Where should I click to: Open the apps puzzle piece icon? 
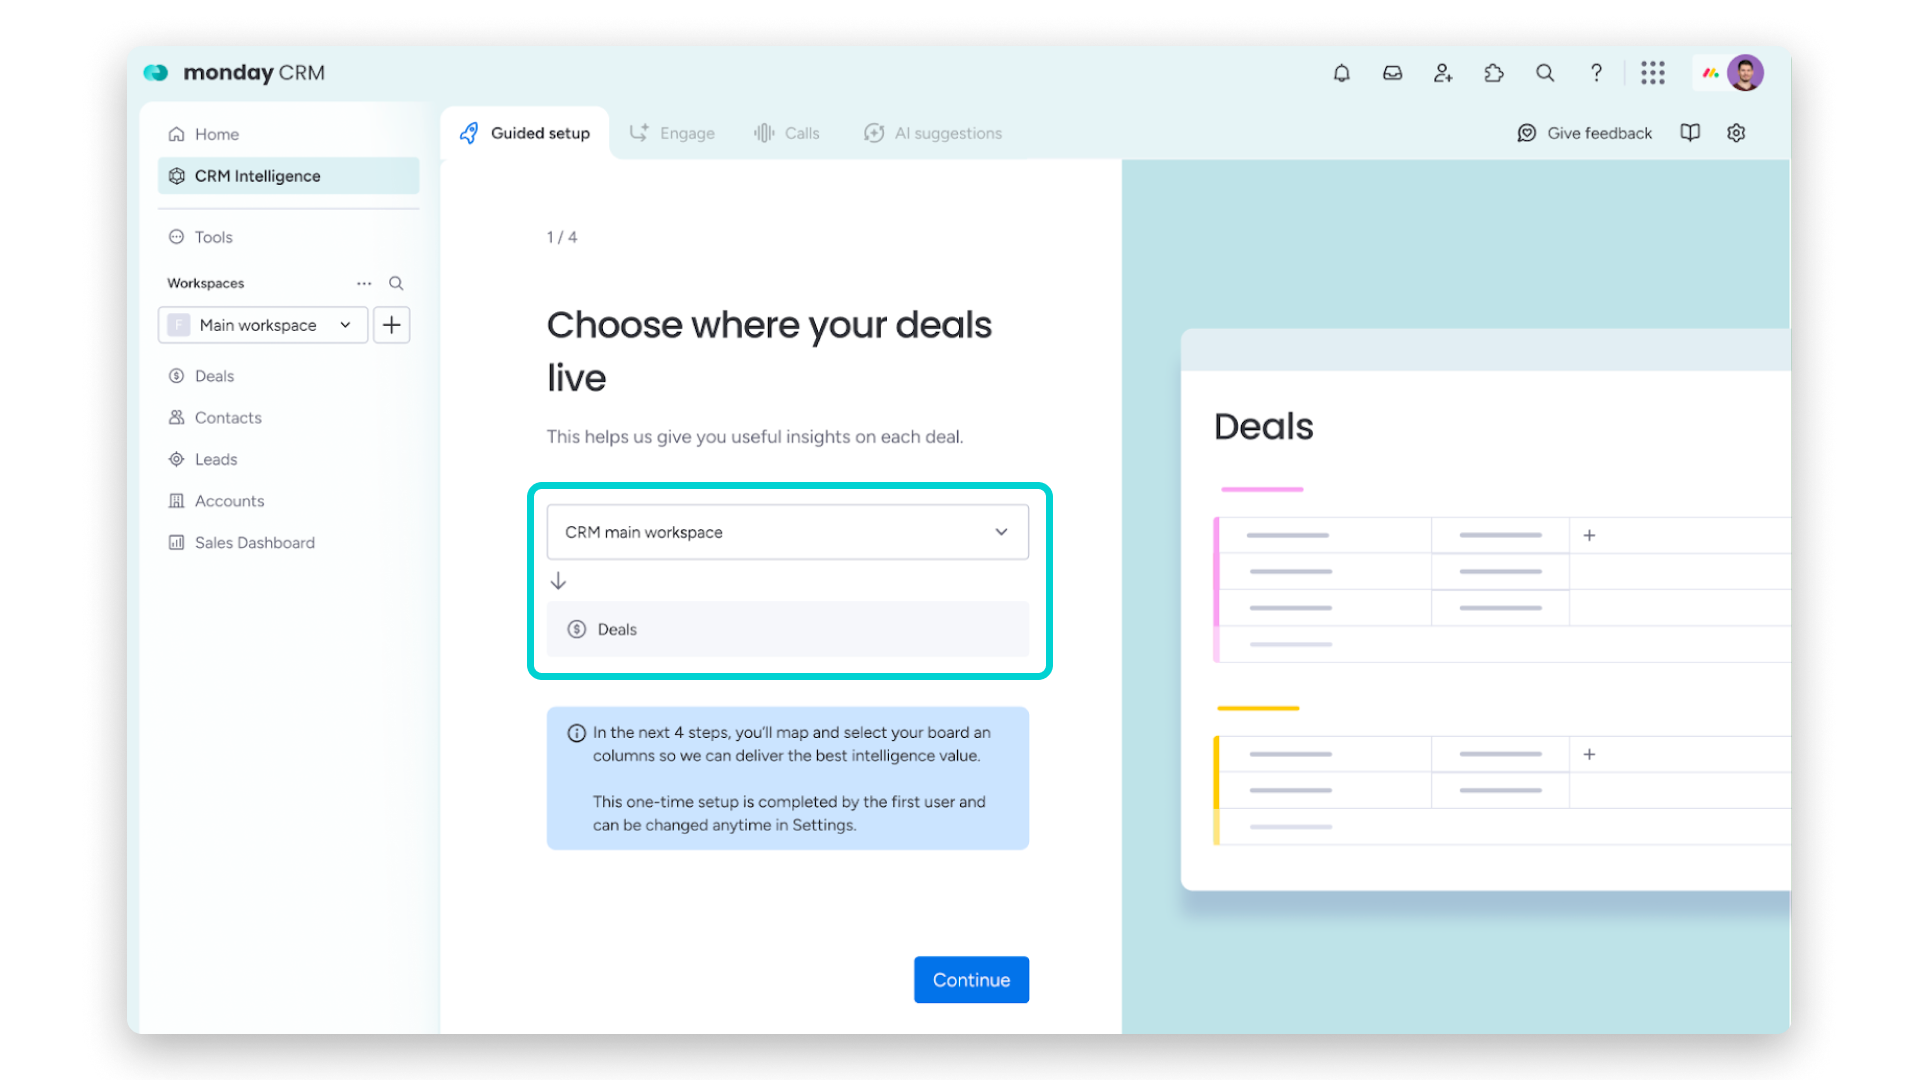1494,73
